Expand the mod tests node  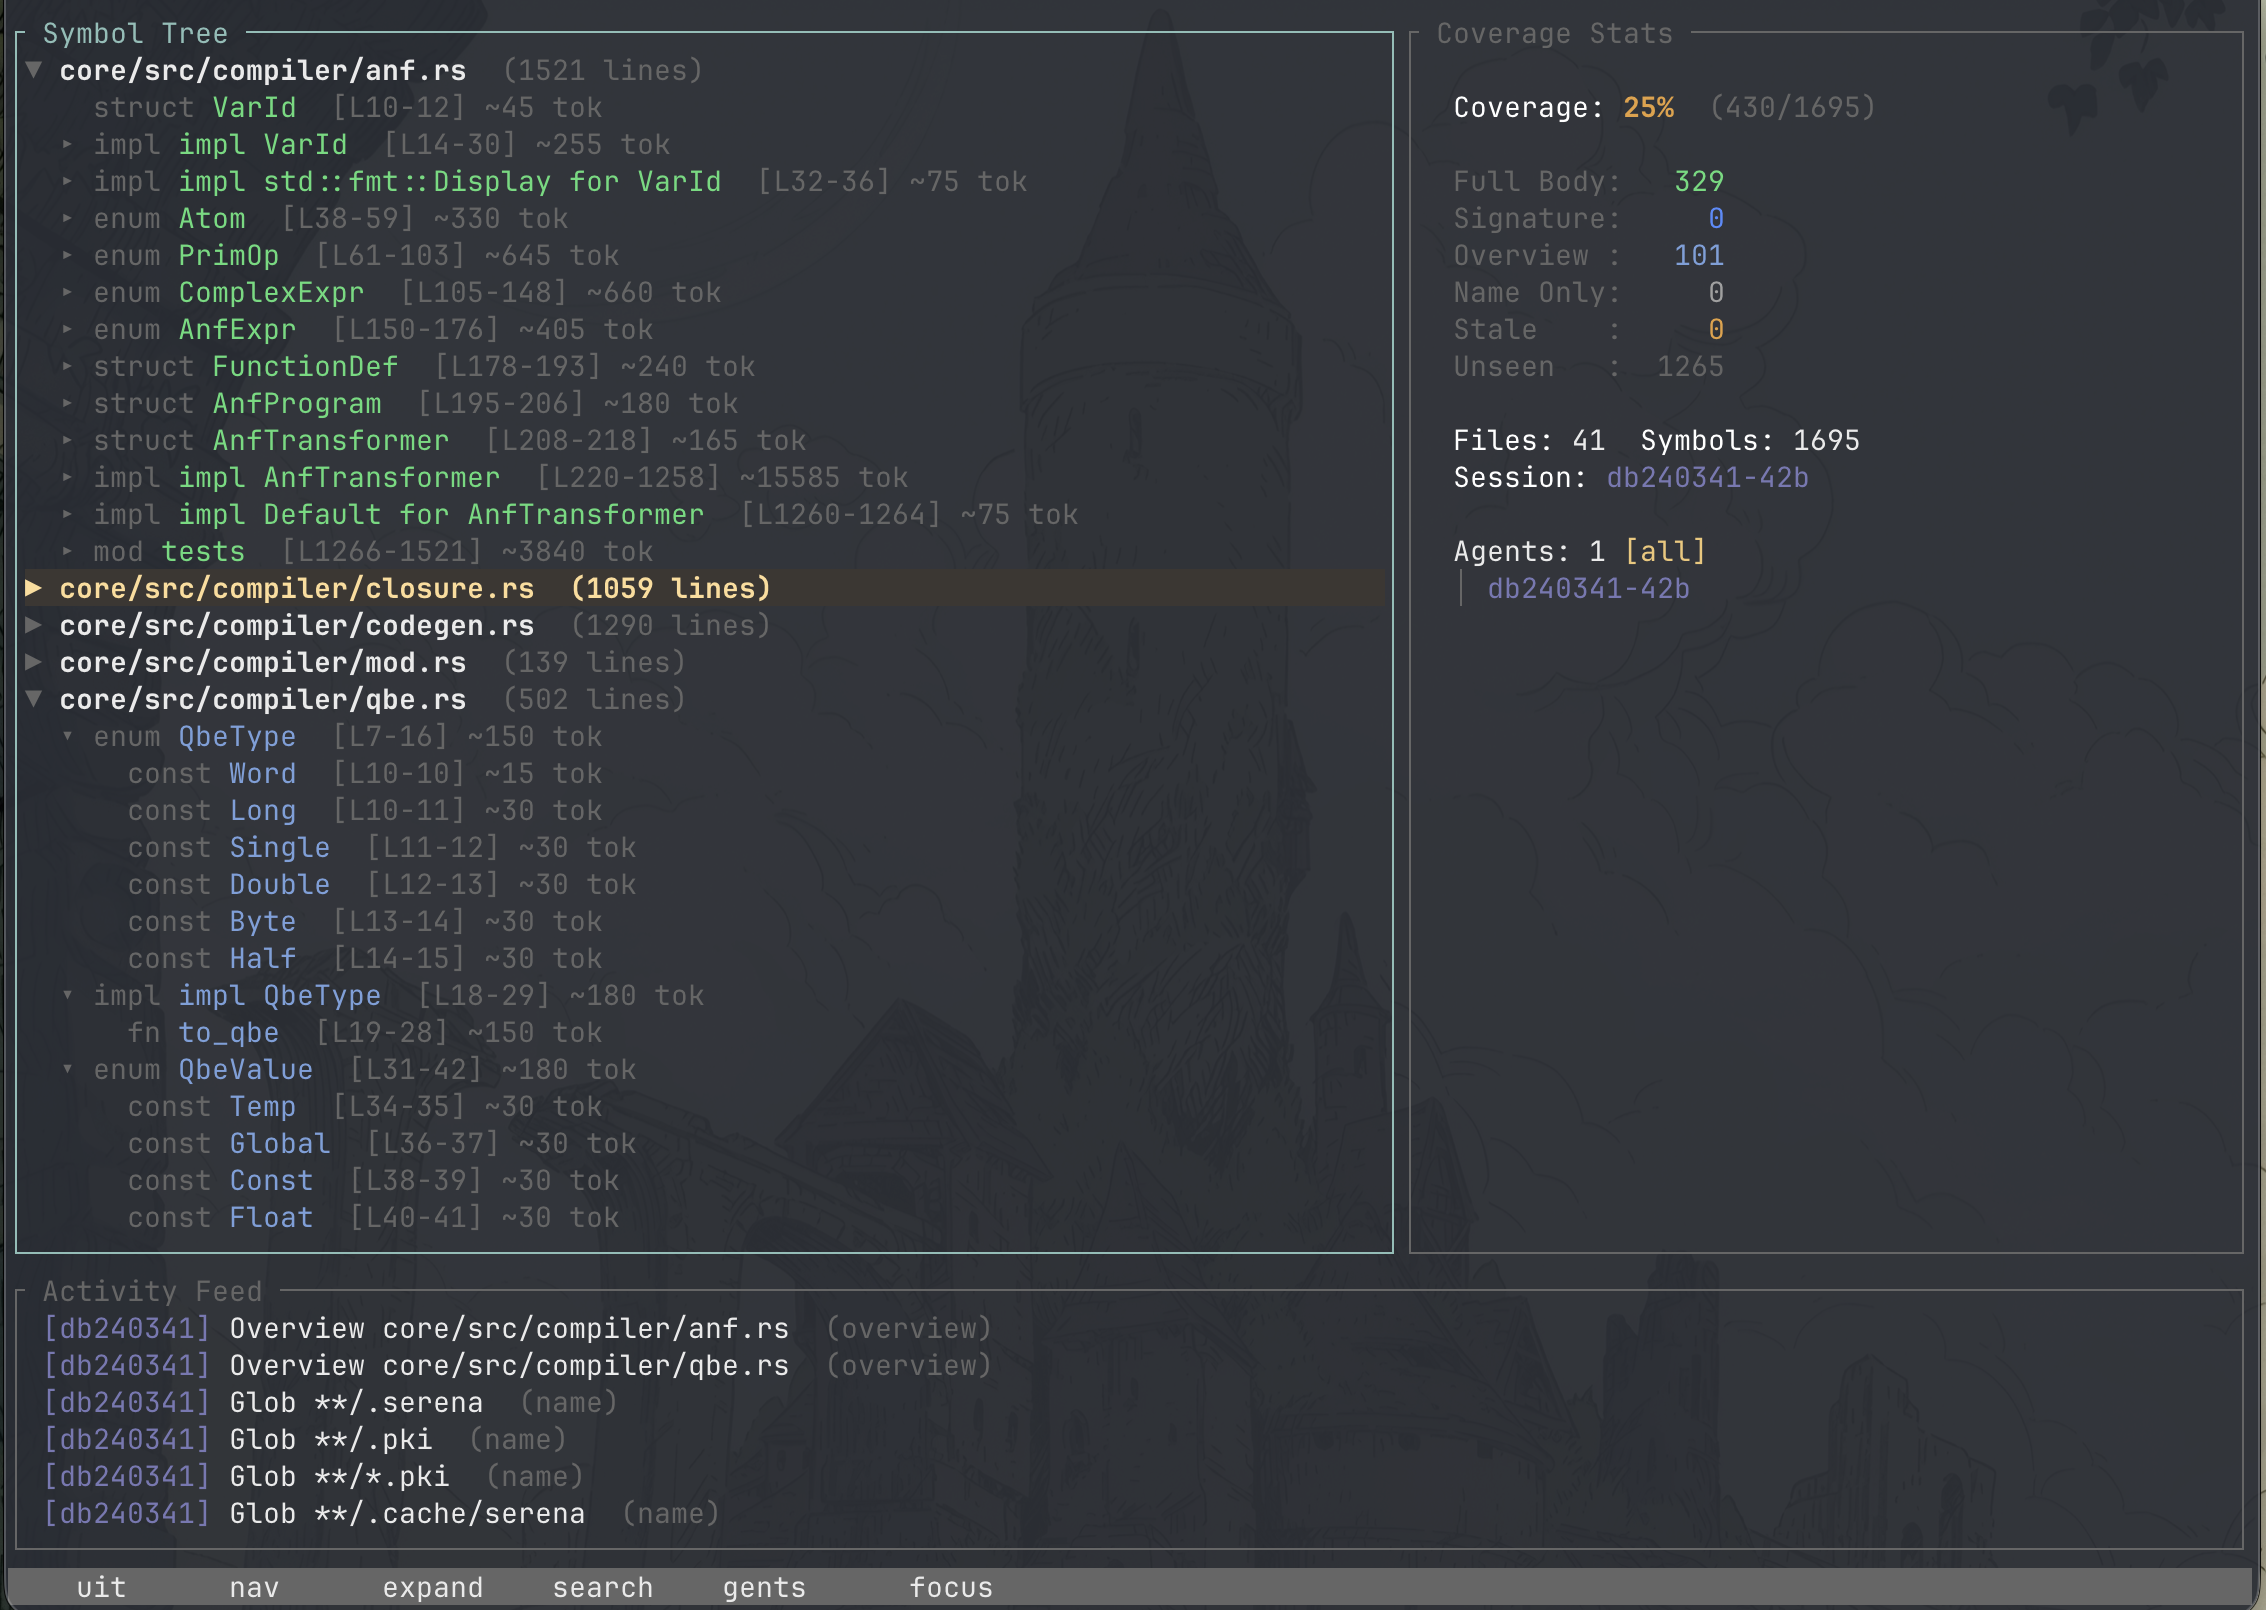[x=68, y=551]
